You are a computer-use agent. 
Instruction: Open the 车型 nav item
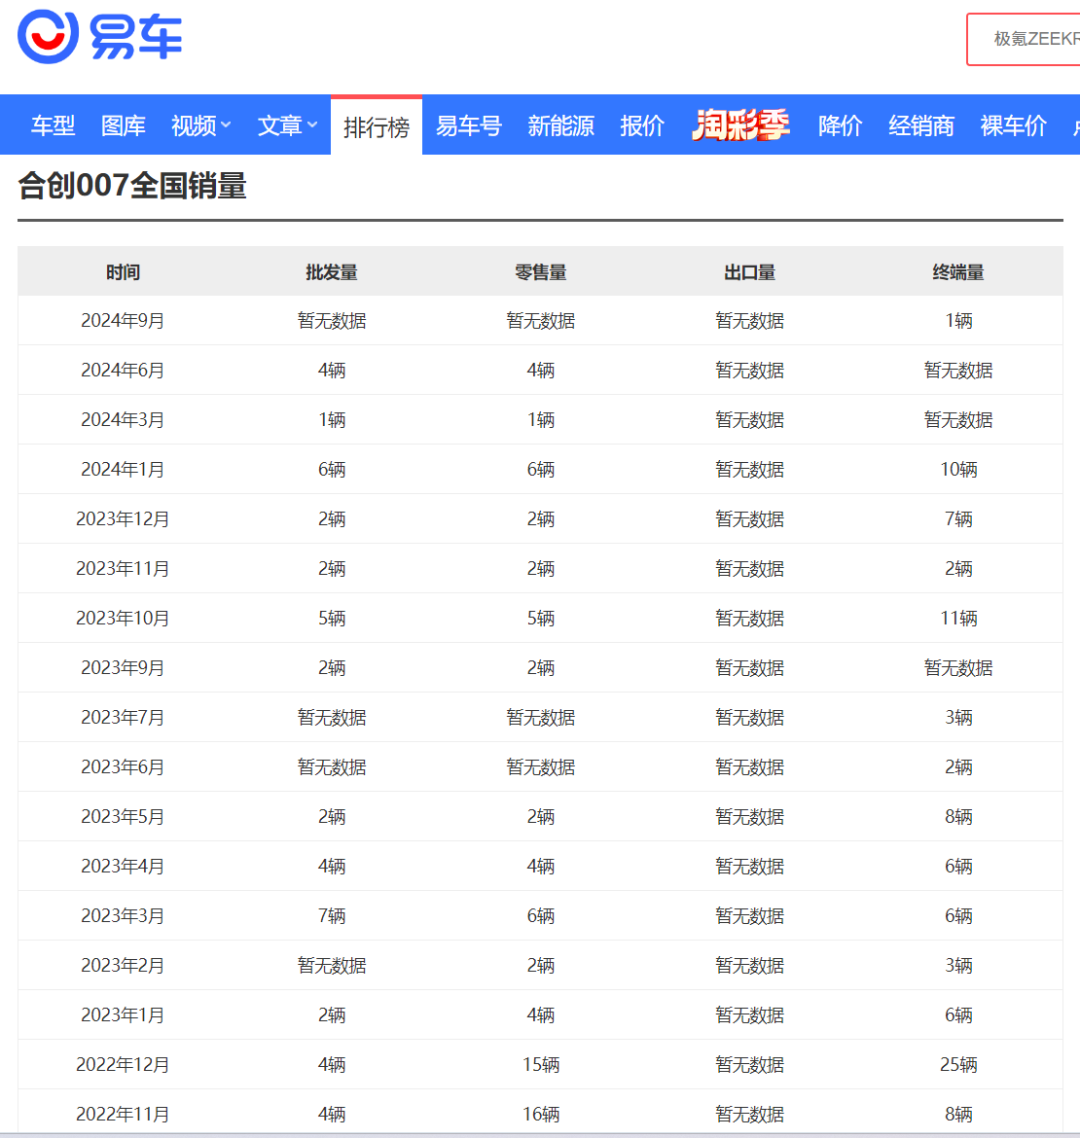point(53,126)
